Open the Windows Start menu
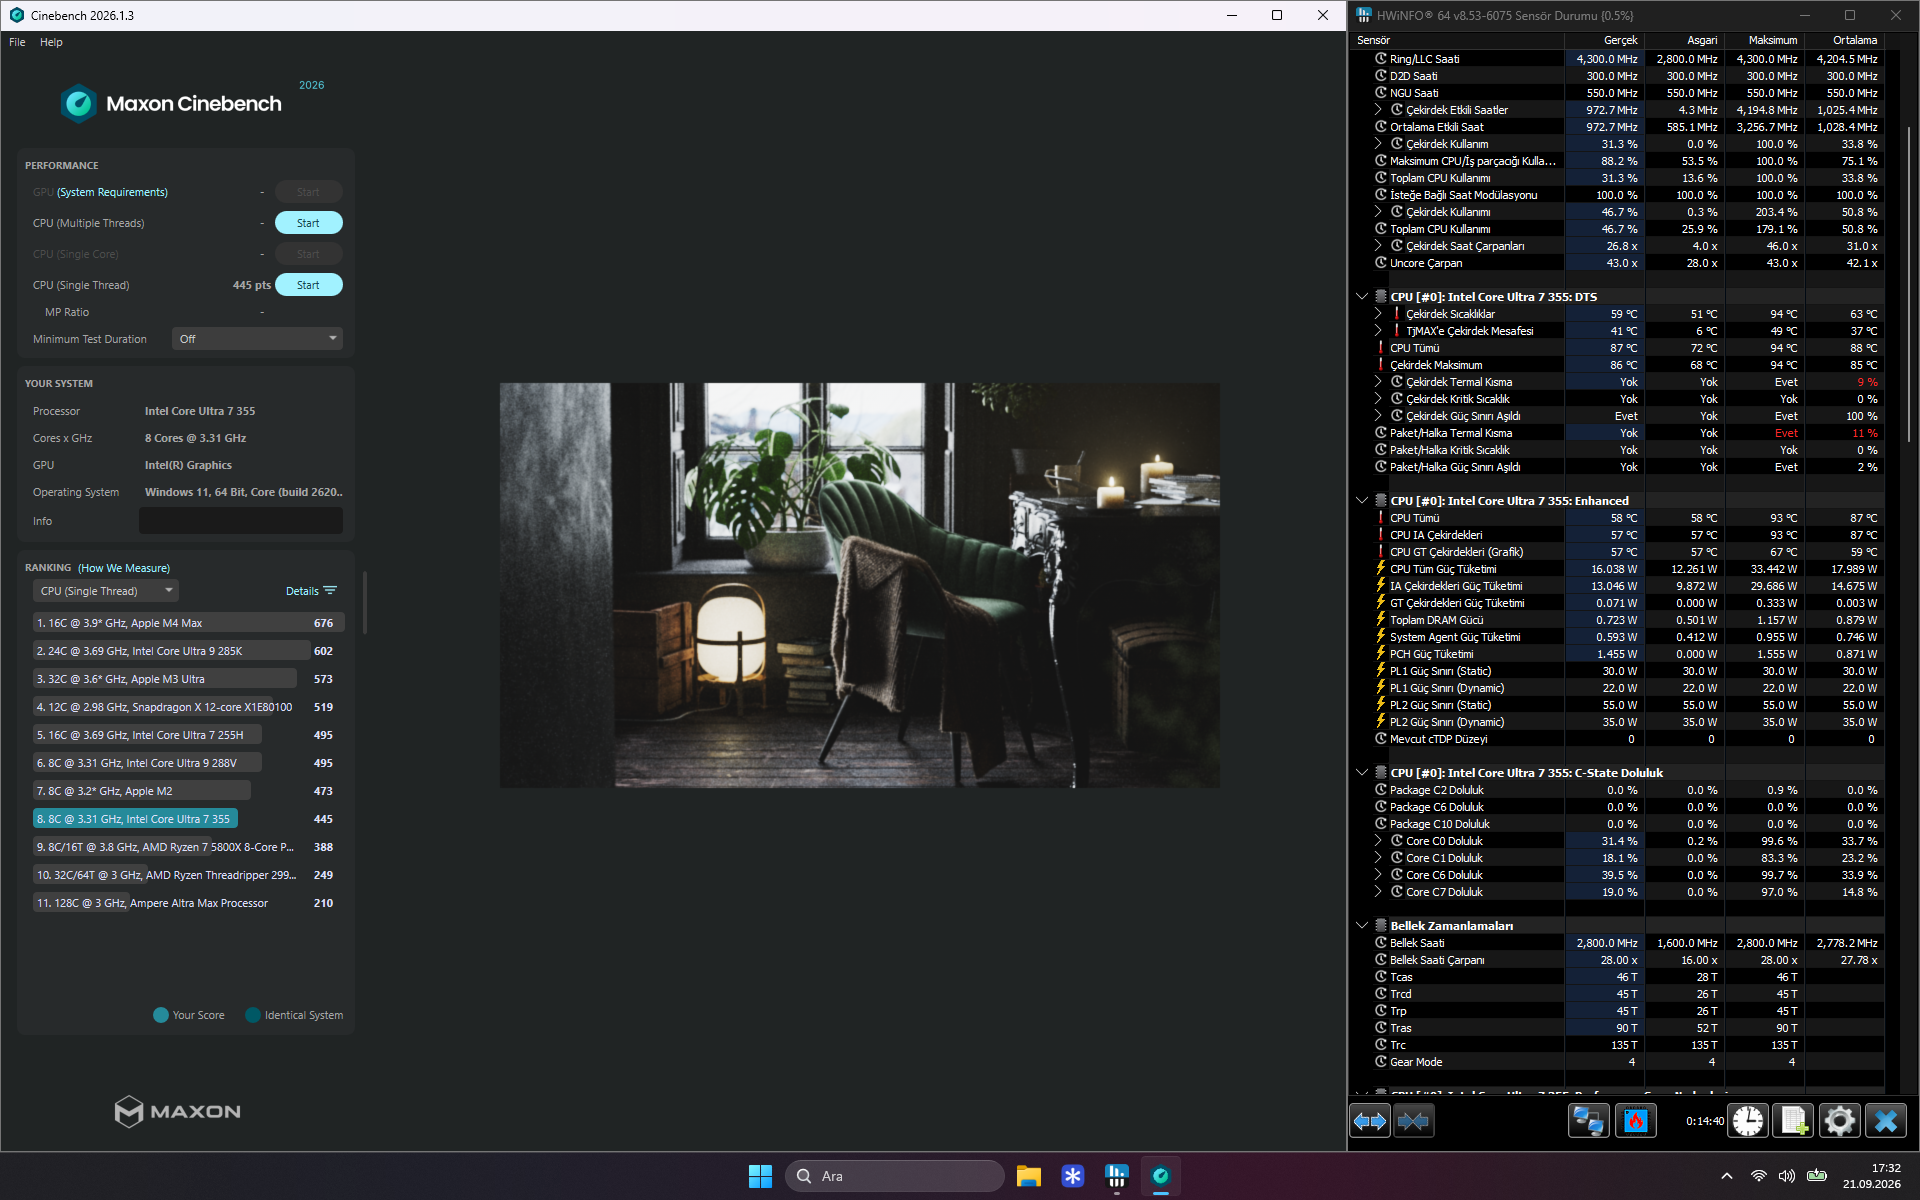The image size is (1920, 1200). click(760, 1176)
